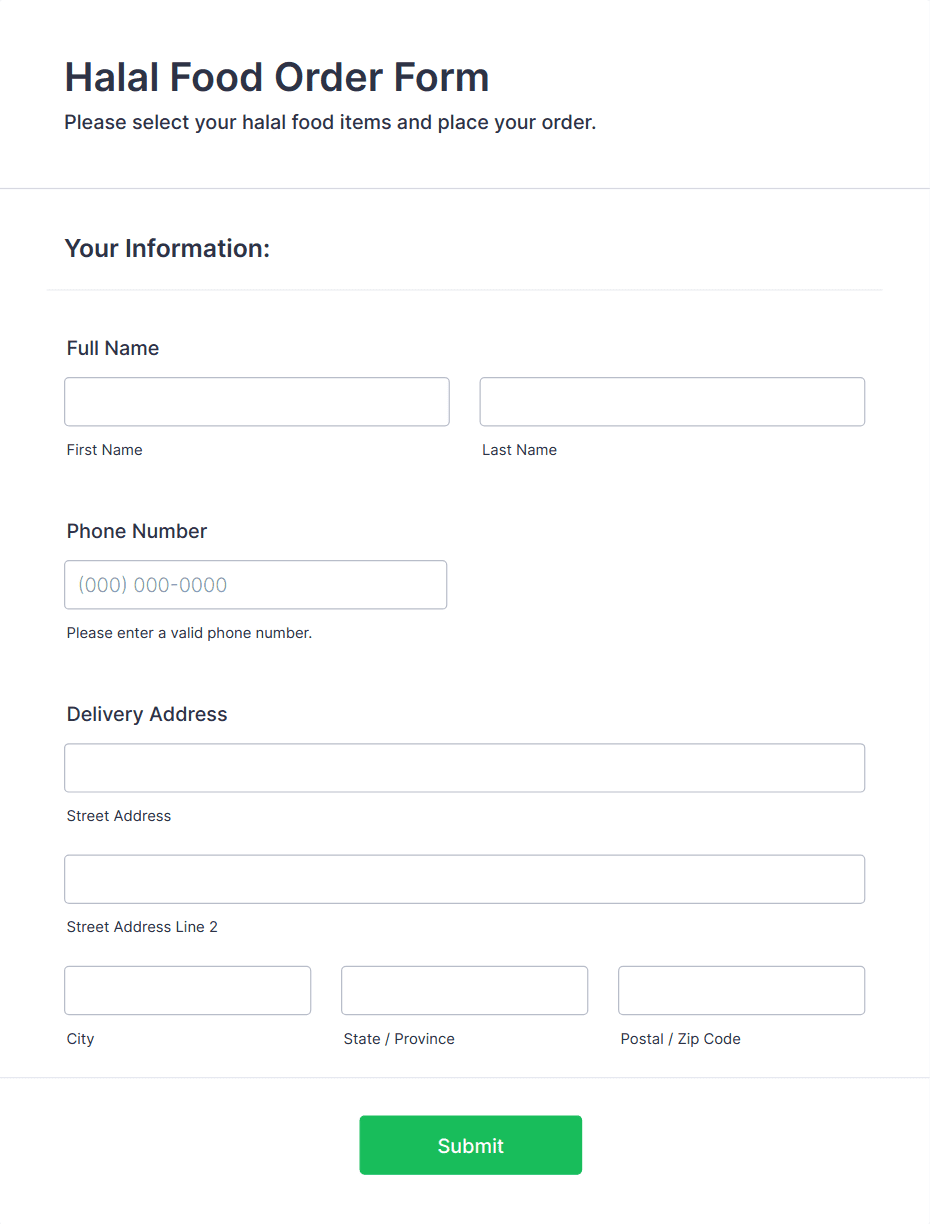Click the Full Name label
The height and width of the screenshot is (1224, 930).
point(112,348)
